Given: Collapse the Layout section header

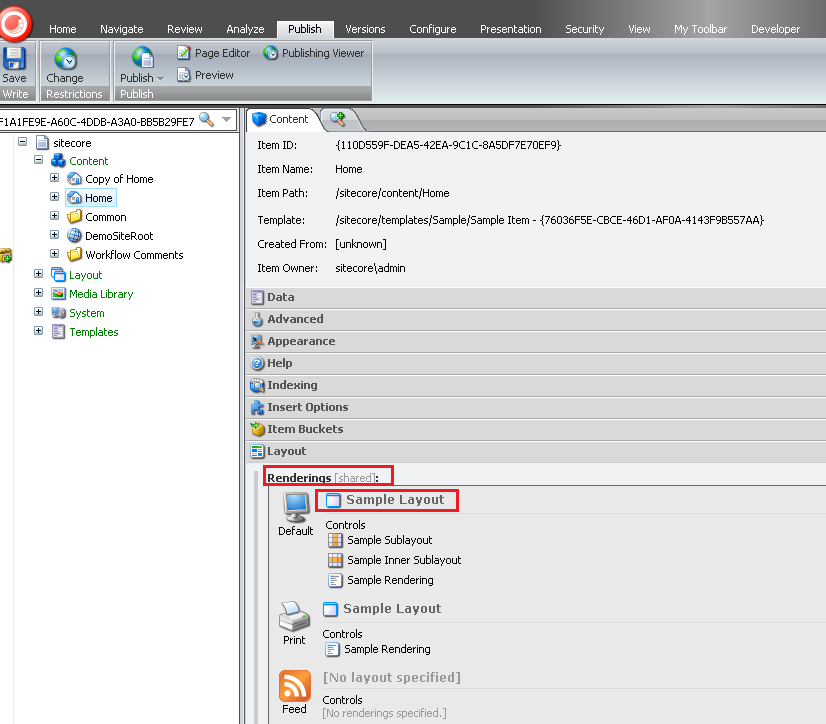Looking at the screenshot, I should [536, 452].
